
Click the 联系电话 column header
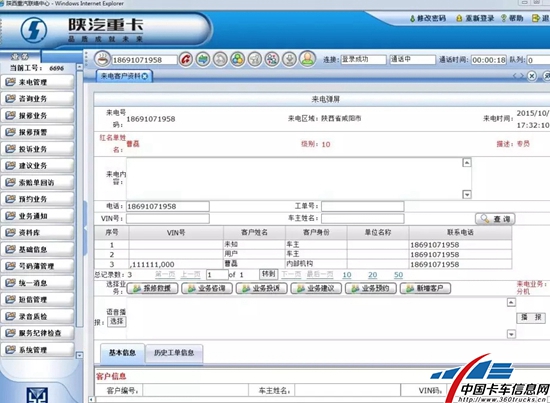pyautogui.click(x=460, y=232)
